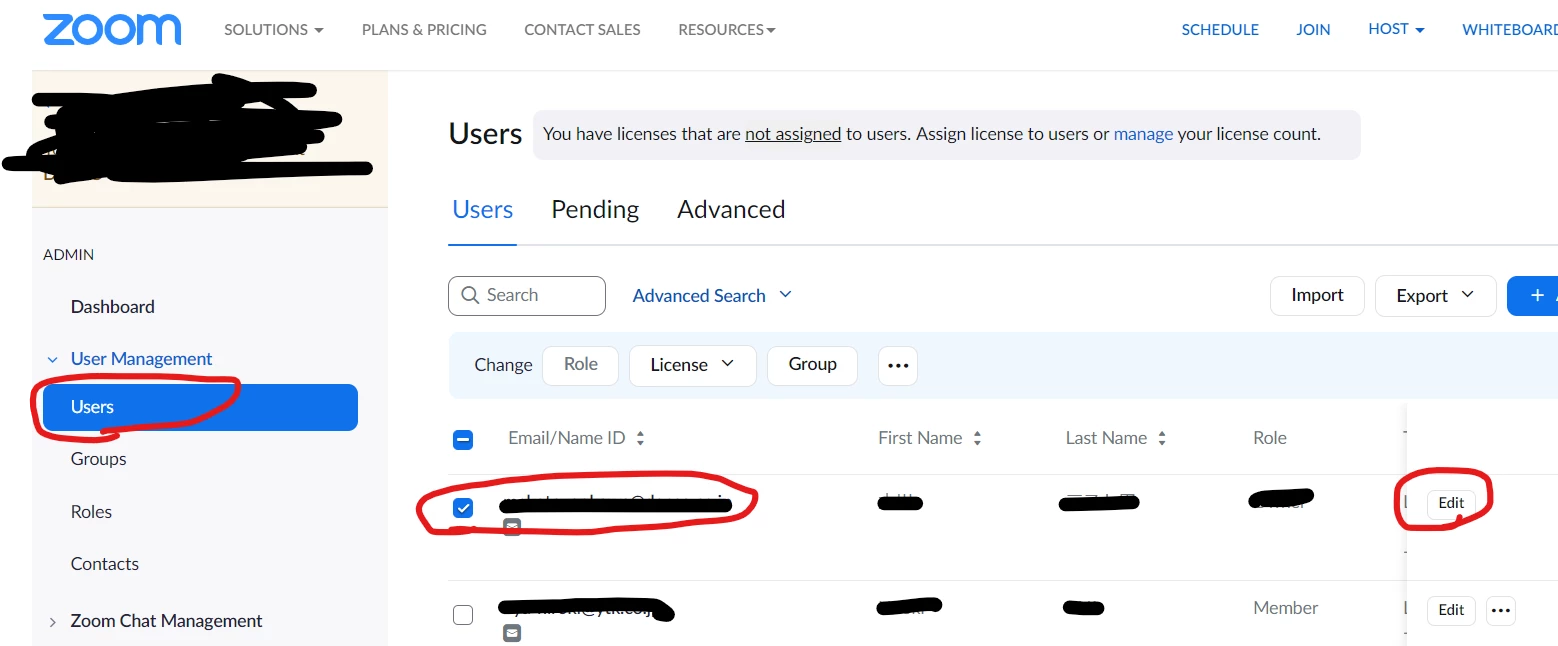The height and width of the screenshot is (646, 1558).
Task: Open the three-dots menu in the Change bar
Action: click(x=898, y=366)
